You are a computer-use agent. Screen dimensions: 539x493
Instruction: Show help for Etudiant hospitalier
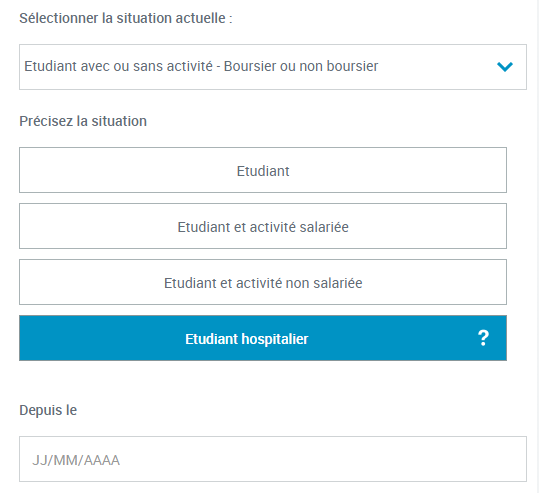point(483,338)
